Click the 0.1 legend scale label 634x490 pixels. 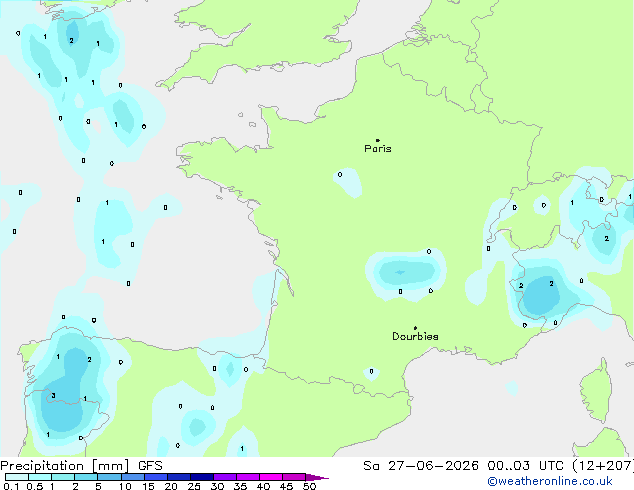tap(11, 486)
